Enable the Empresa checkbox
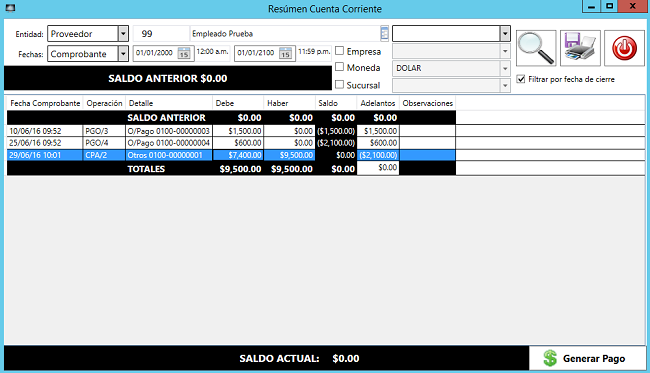 [340, 51]
